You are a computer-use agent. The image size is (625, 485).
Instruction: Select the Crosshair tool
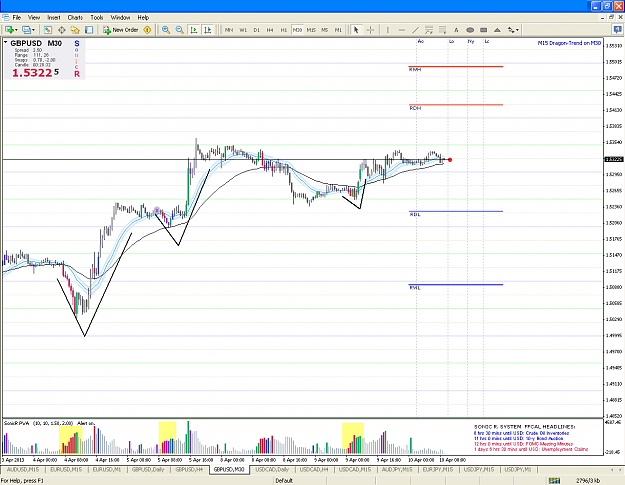(370, 30)
